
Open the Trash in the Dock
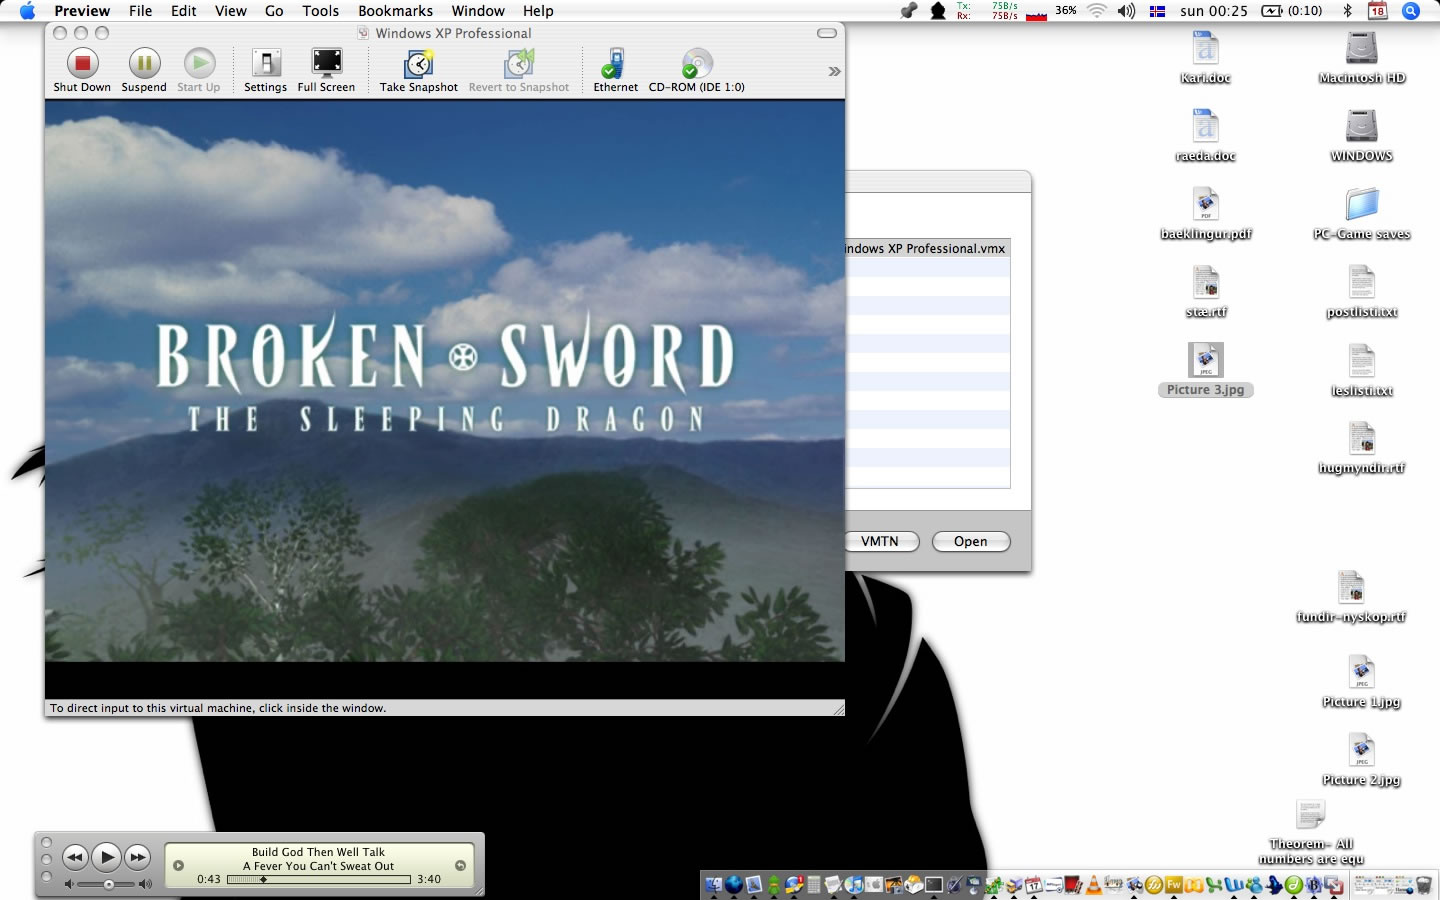pos(1424,885)
